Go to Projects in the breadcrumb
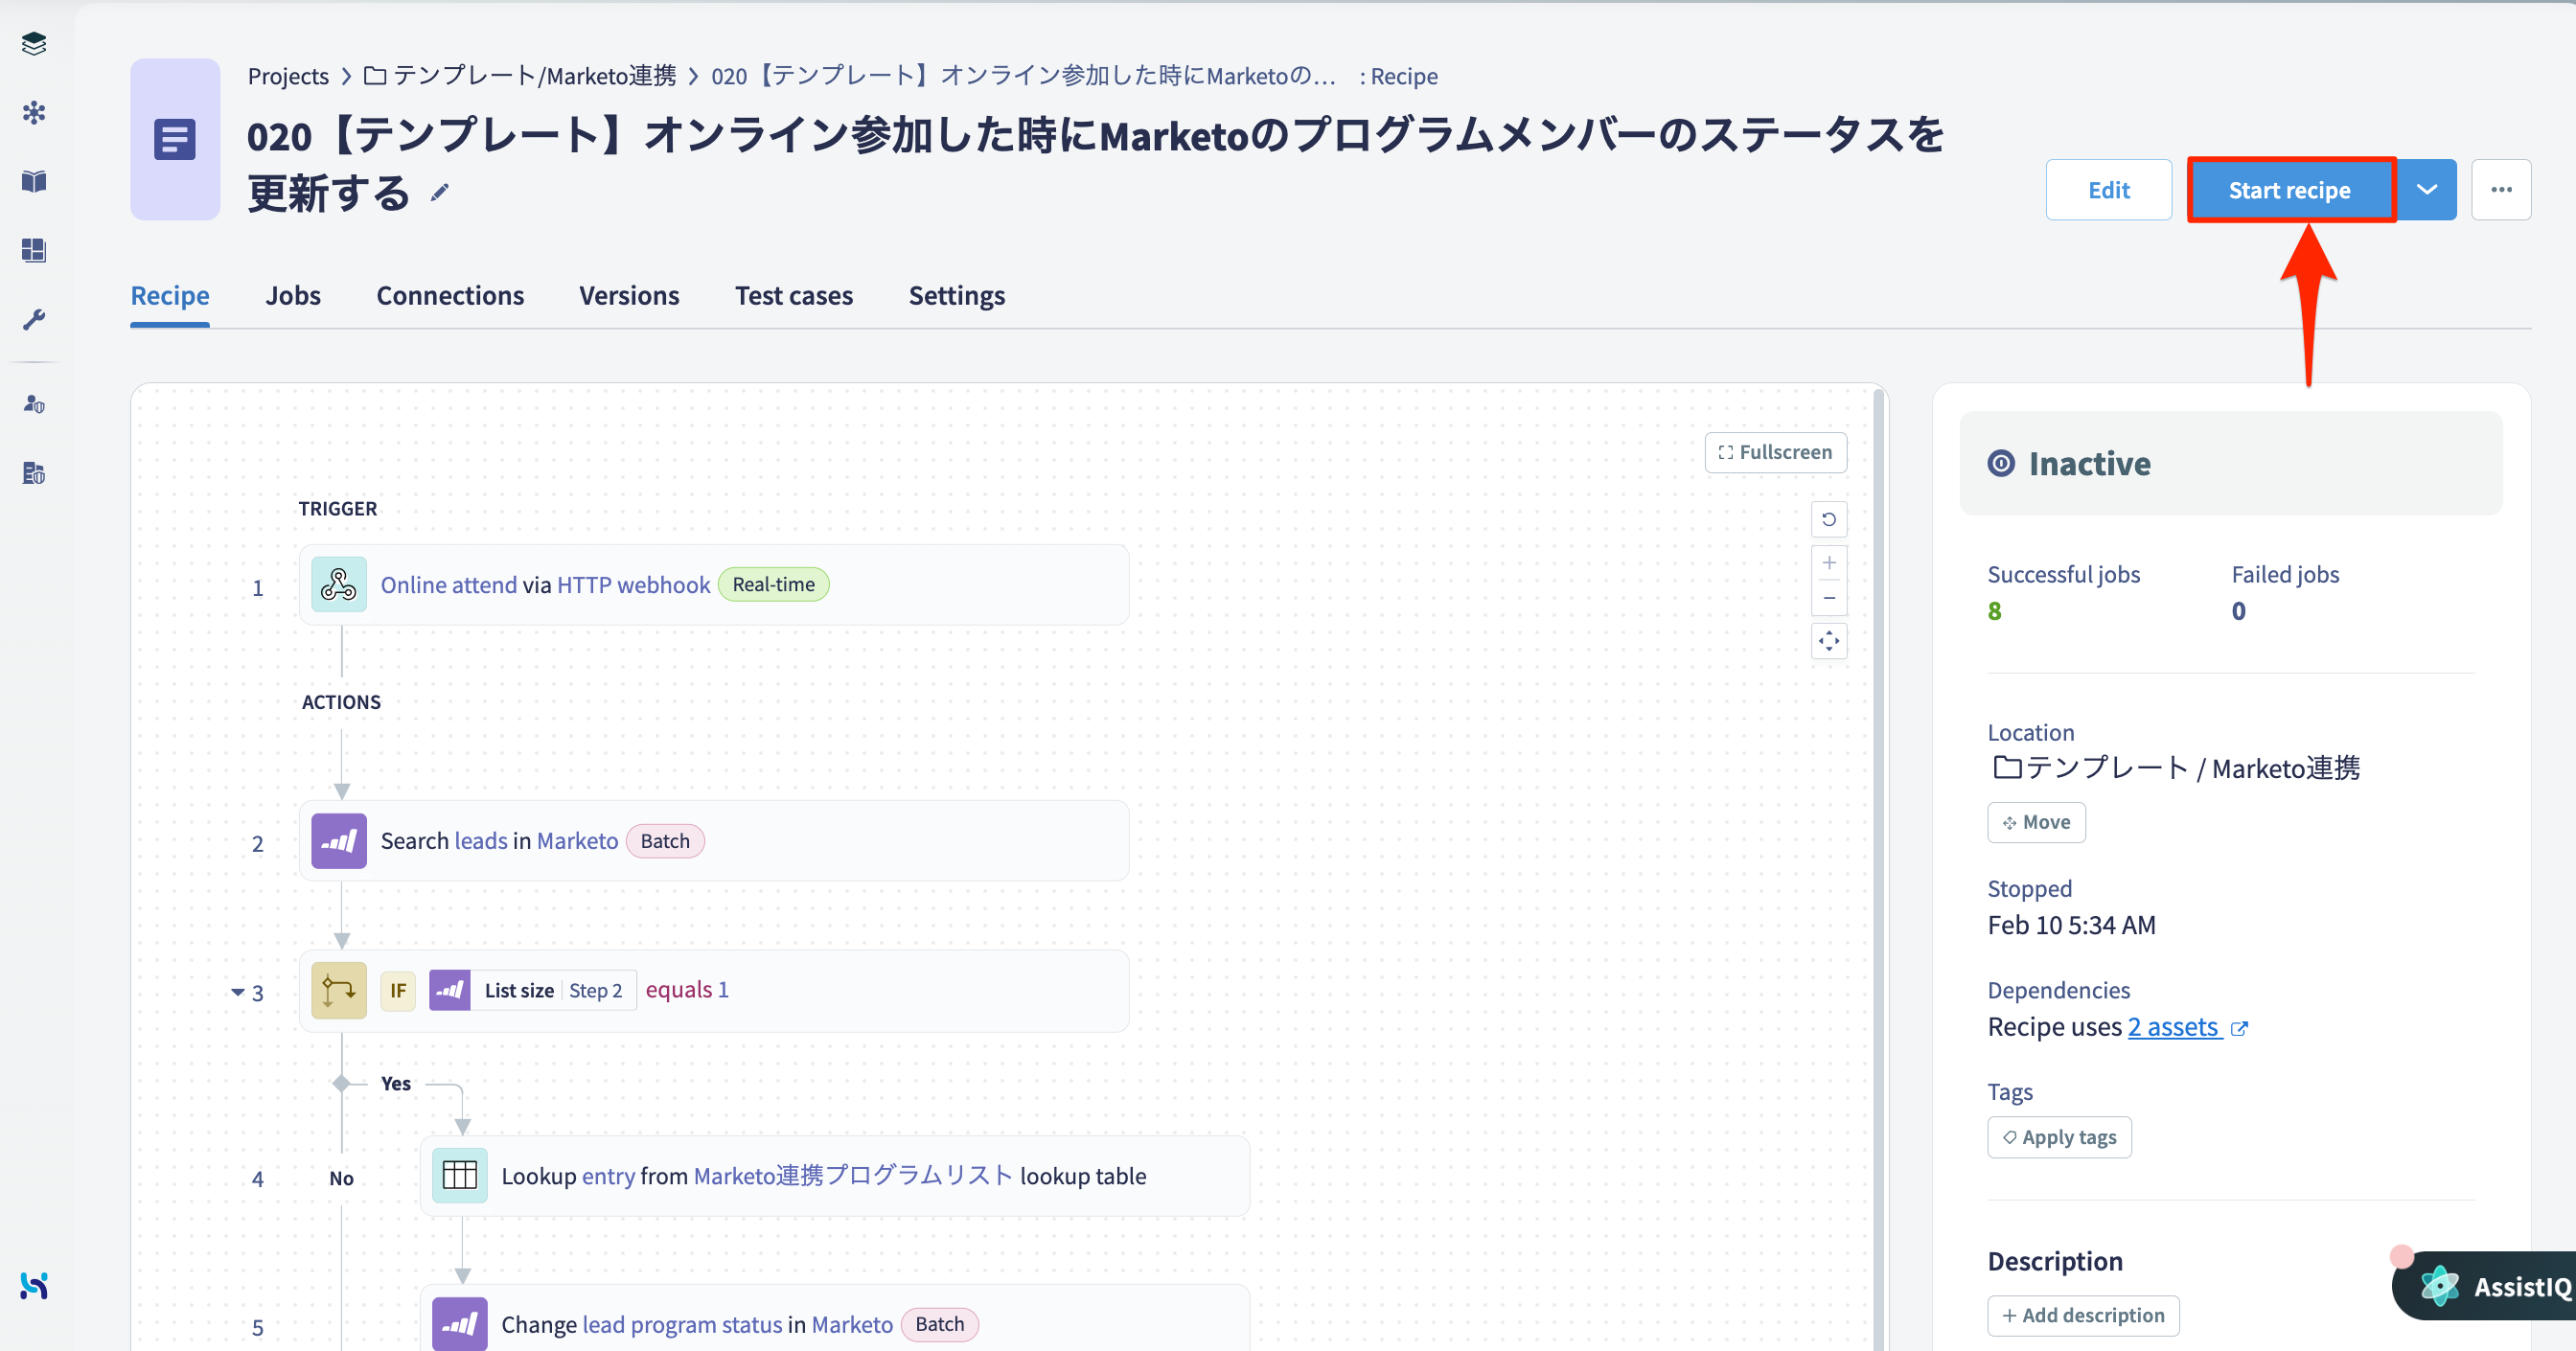 point(288,76)
